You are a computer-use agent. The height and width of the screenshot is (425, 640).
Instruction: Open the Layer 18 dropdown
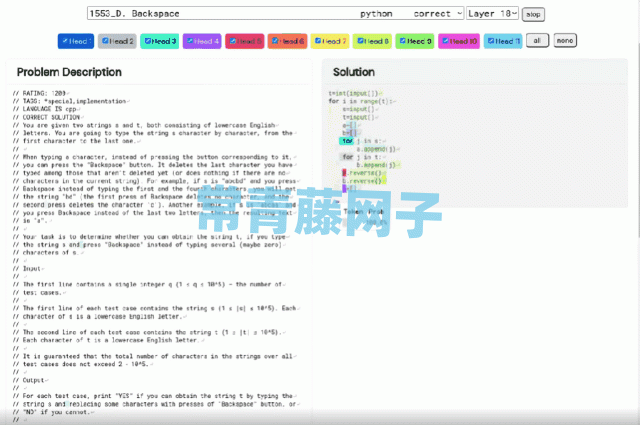(x=493, y=14)
